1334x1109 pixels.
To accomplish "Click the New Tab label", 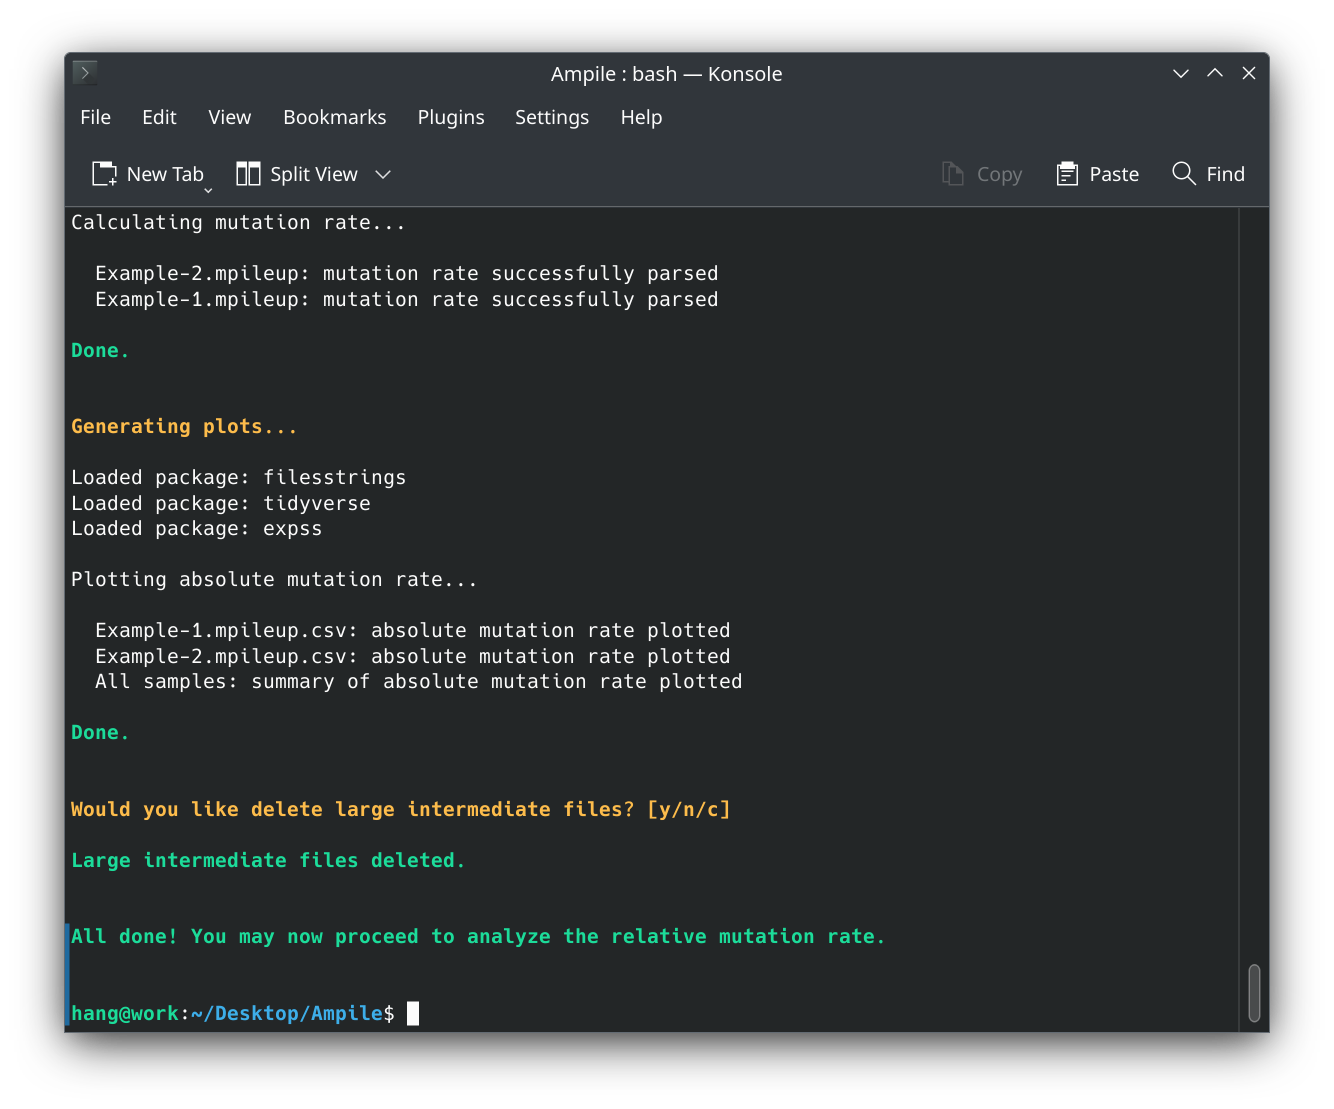I will 165,174.
